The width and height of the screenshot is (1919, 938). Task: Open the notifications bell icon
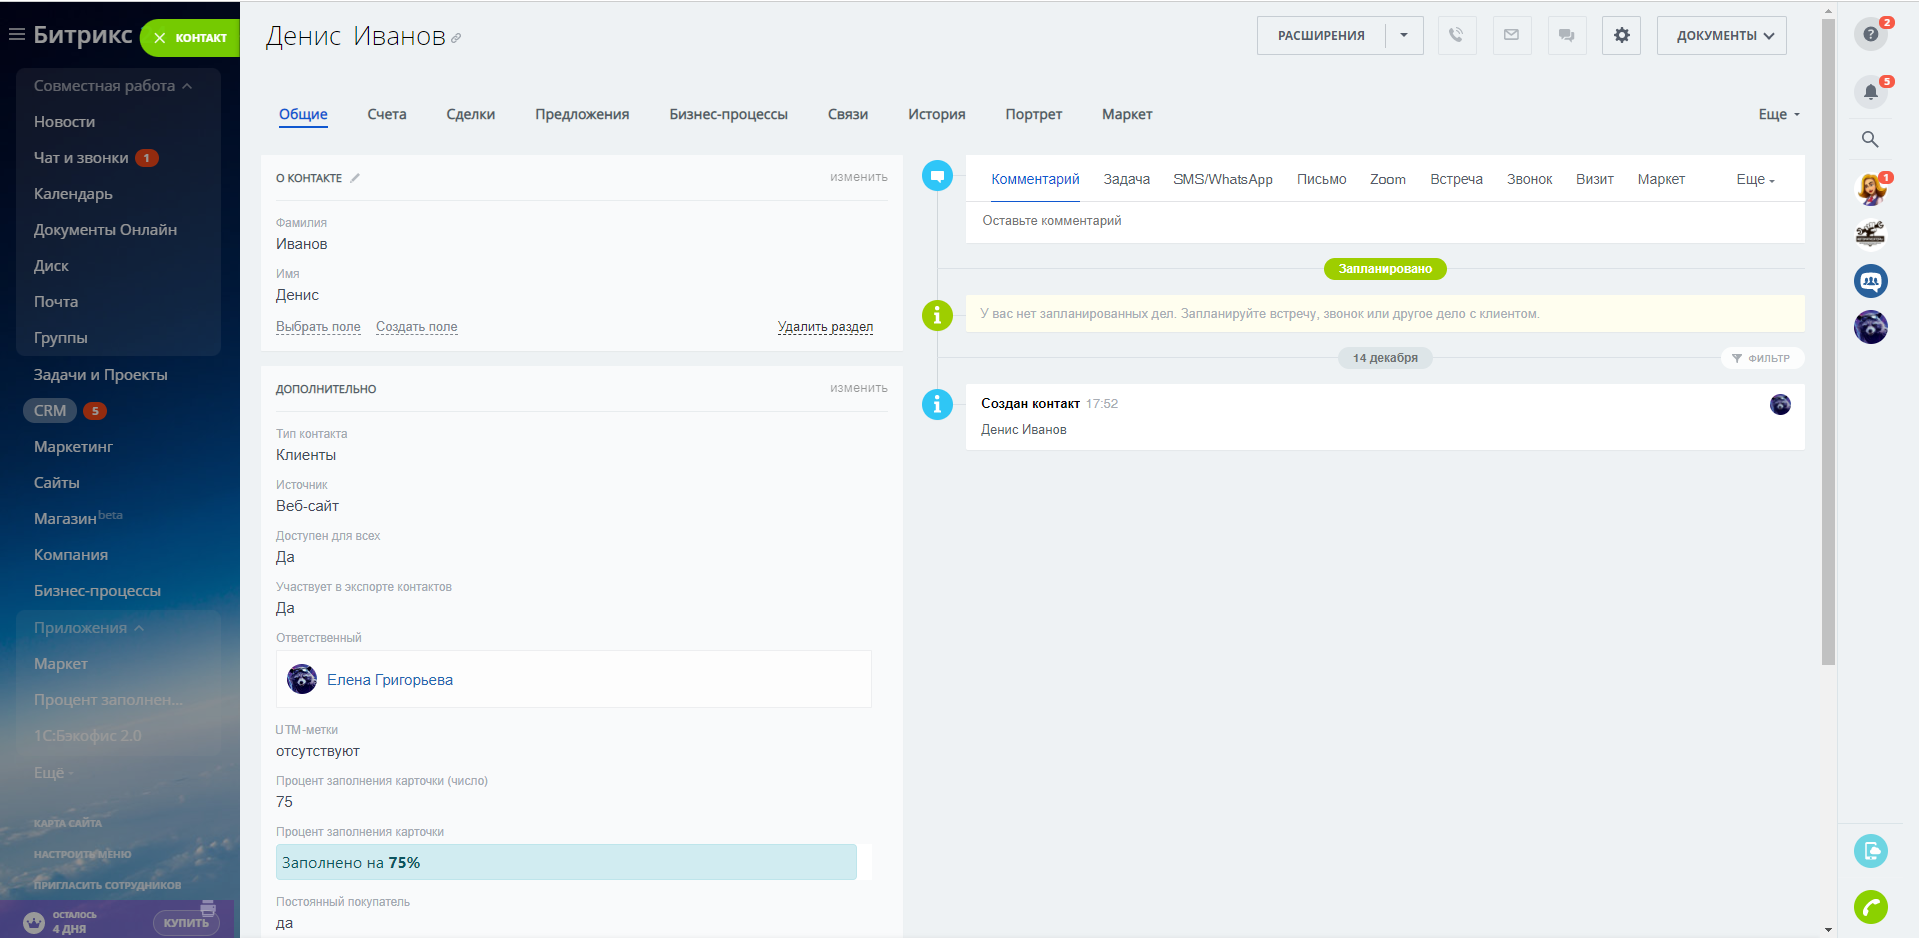(1870, 92)
